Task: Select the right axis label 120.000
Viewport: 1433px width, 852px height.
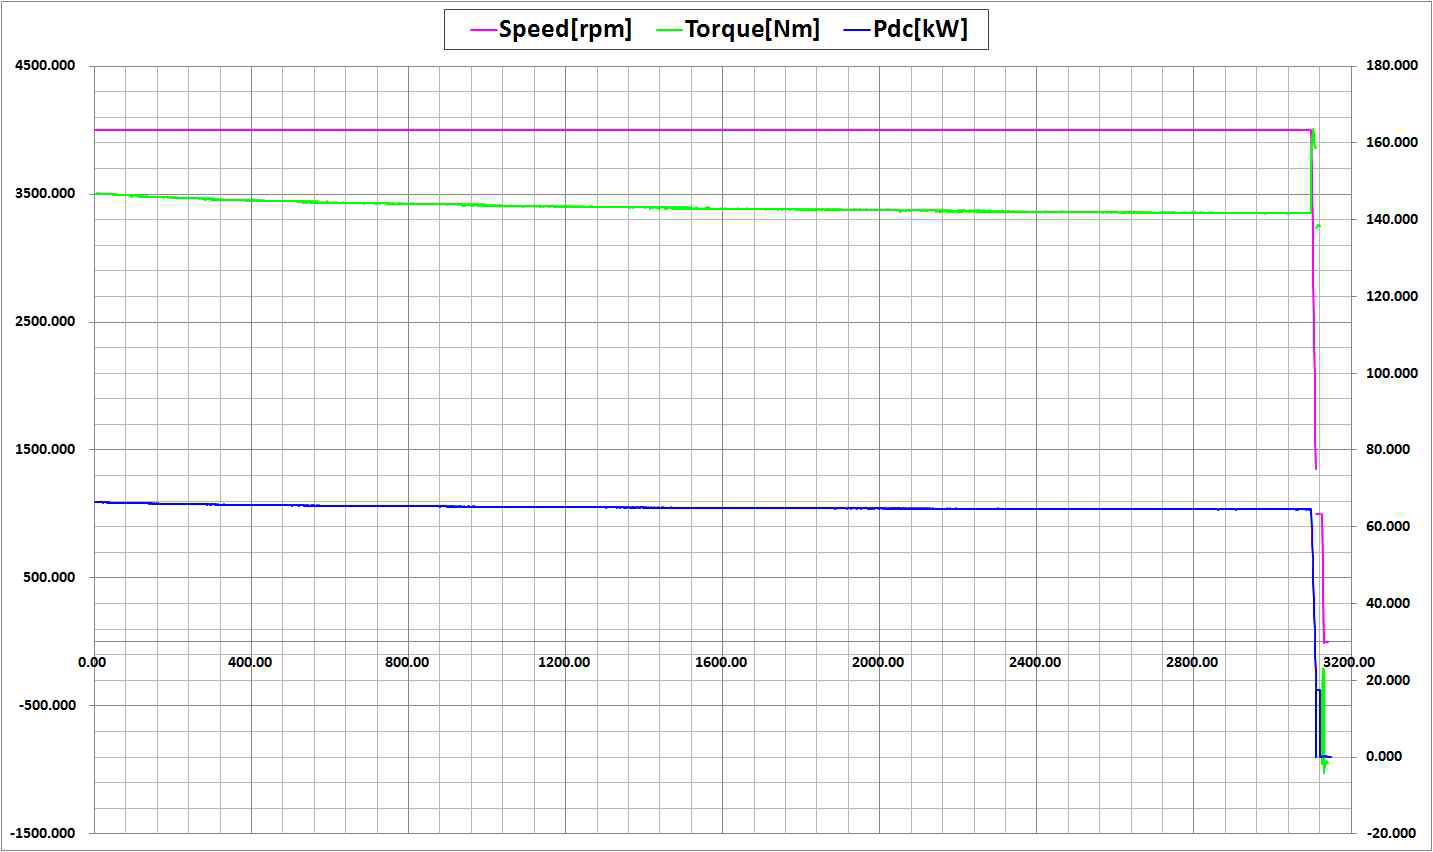Action: click(x=1392, y=297)
